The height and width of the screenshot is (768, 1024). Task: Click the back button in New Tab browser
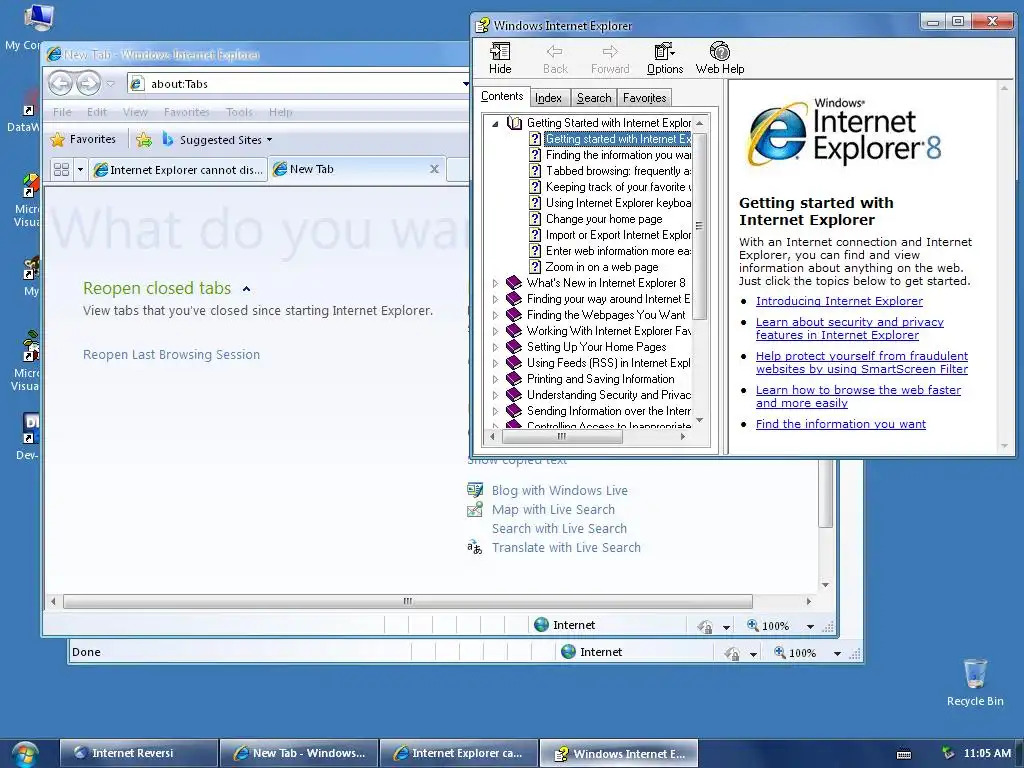61,84
